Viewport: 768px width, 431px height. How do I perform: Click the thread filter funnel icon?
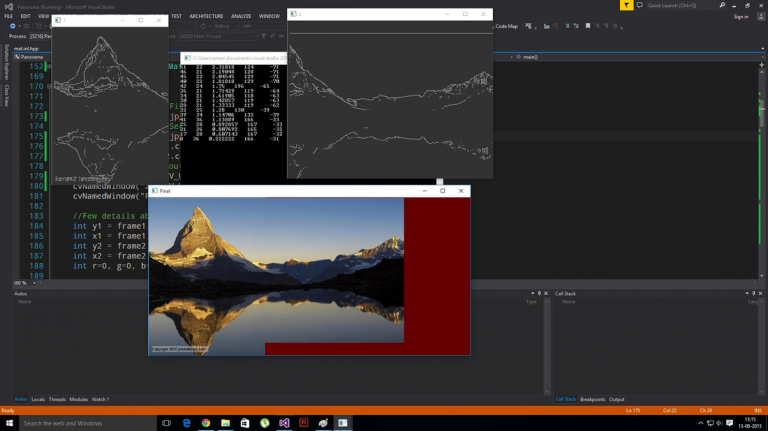coord(264,36)
